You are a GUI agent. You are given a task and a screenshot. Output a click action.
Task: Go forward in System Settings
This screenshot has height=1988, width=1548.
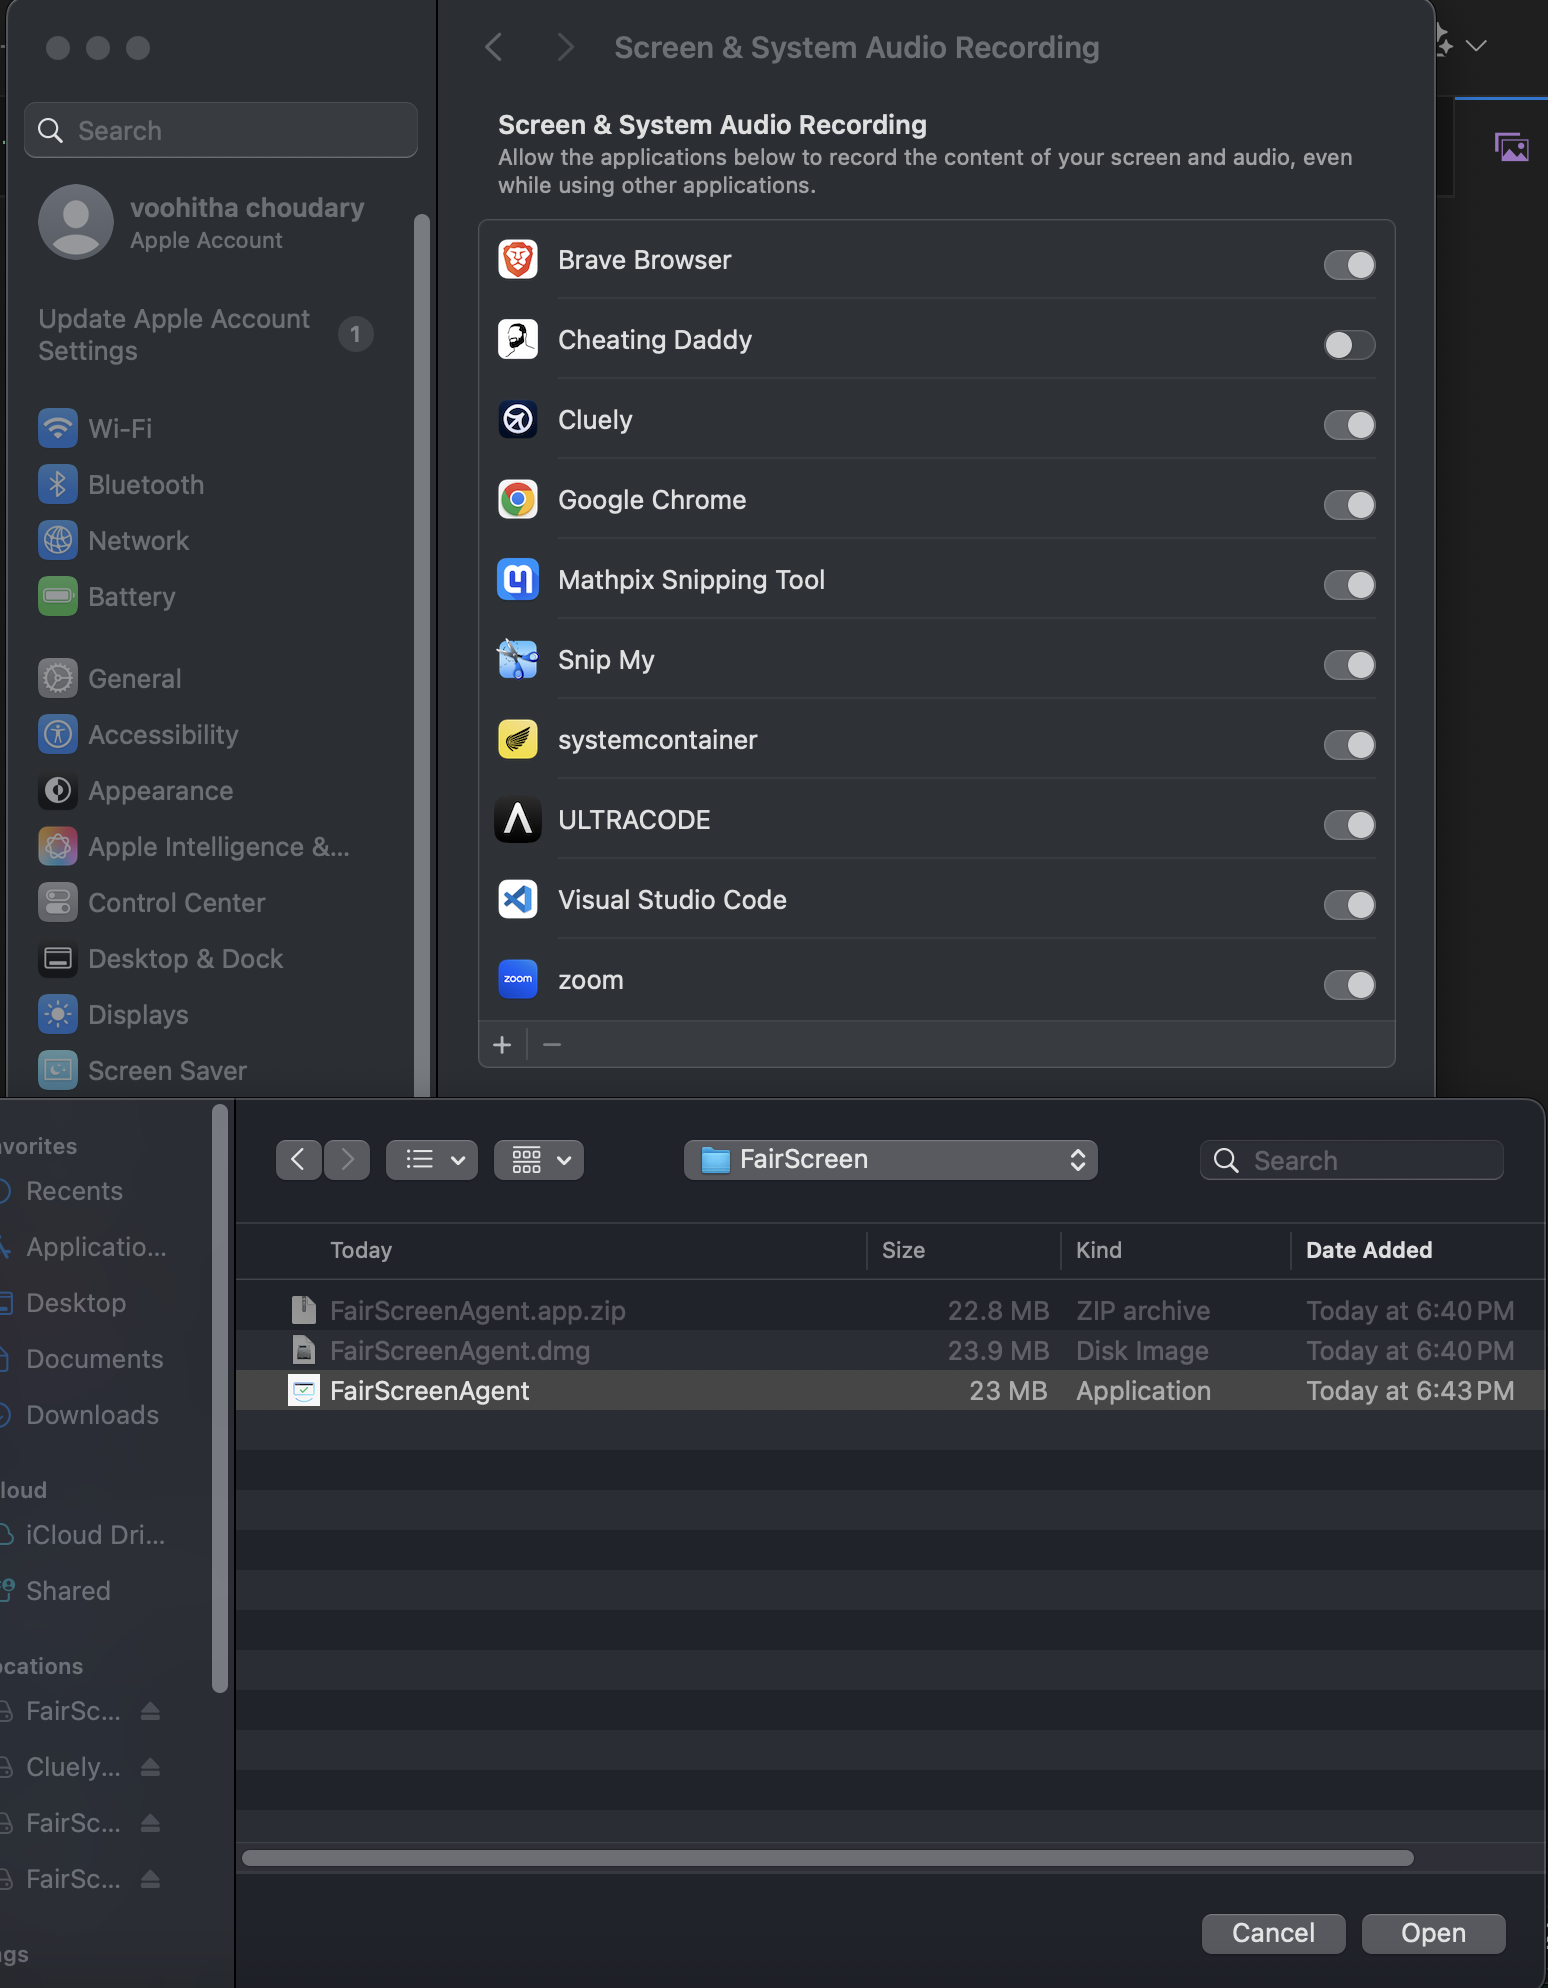tap(565, 47)
